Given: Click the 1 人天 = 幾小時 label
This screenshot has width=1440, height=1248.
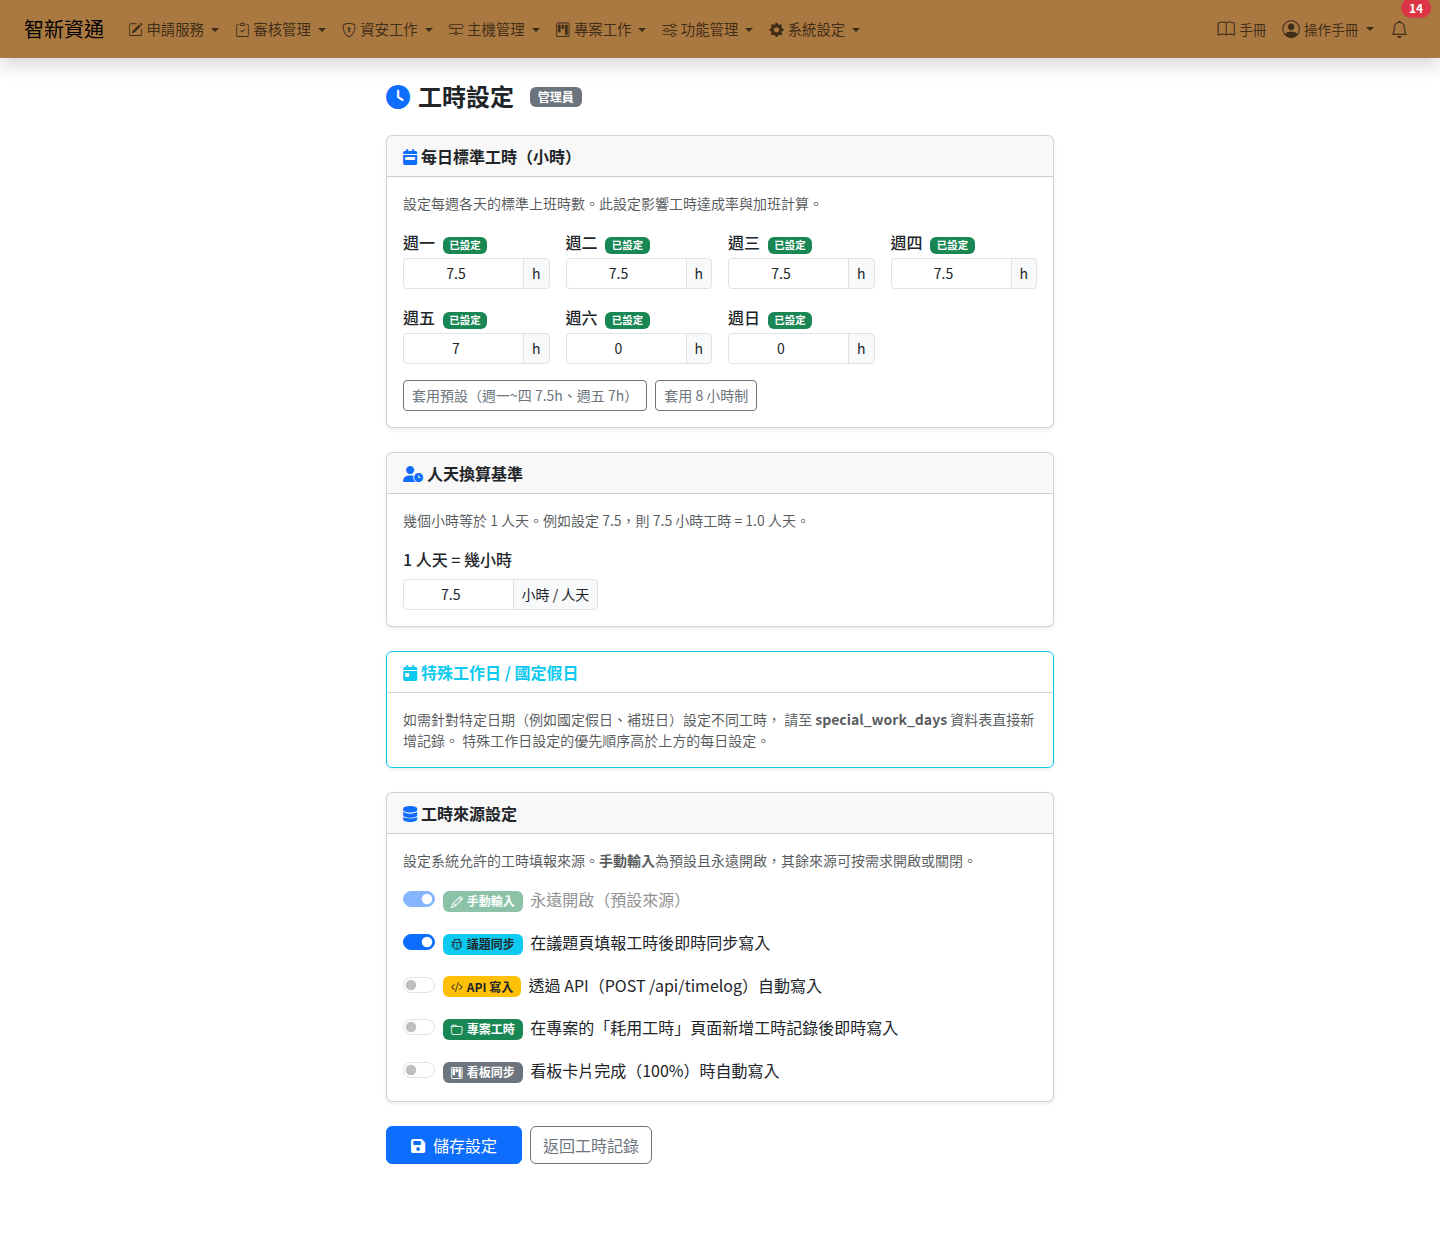Looking at the screenshot, I should coord(458,560).
